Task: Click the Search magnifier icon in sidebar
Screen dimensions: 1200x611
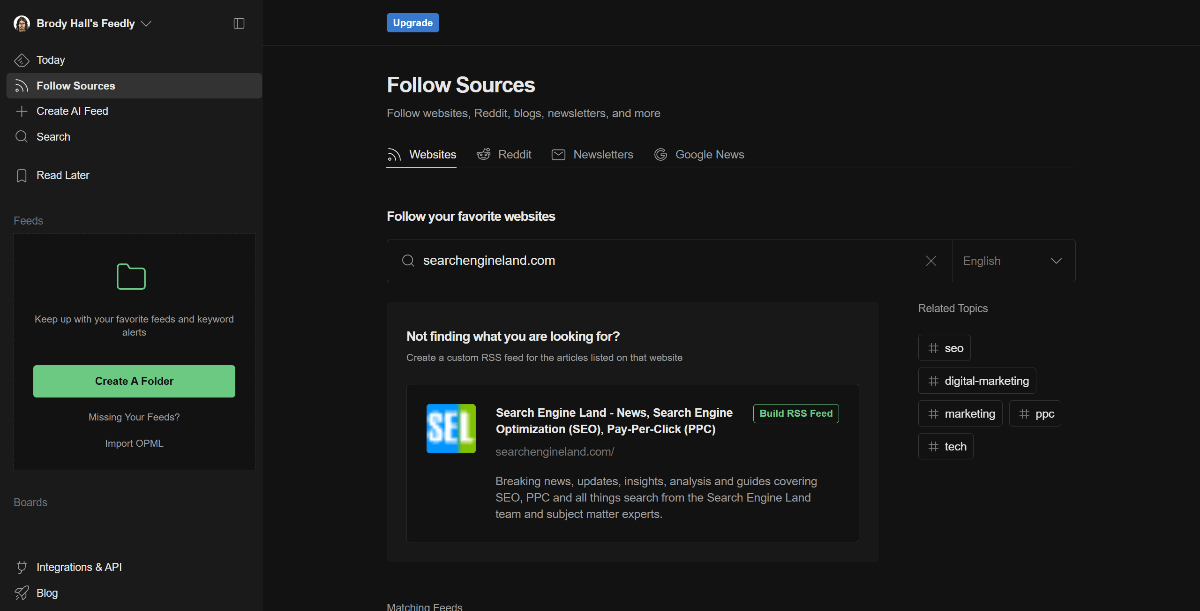Action: (22, 137)
